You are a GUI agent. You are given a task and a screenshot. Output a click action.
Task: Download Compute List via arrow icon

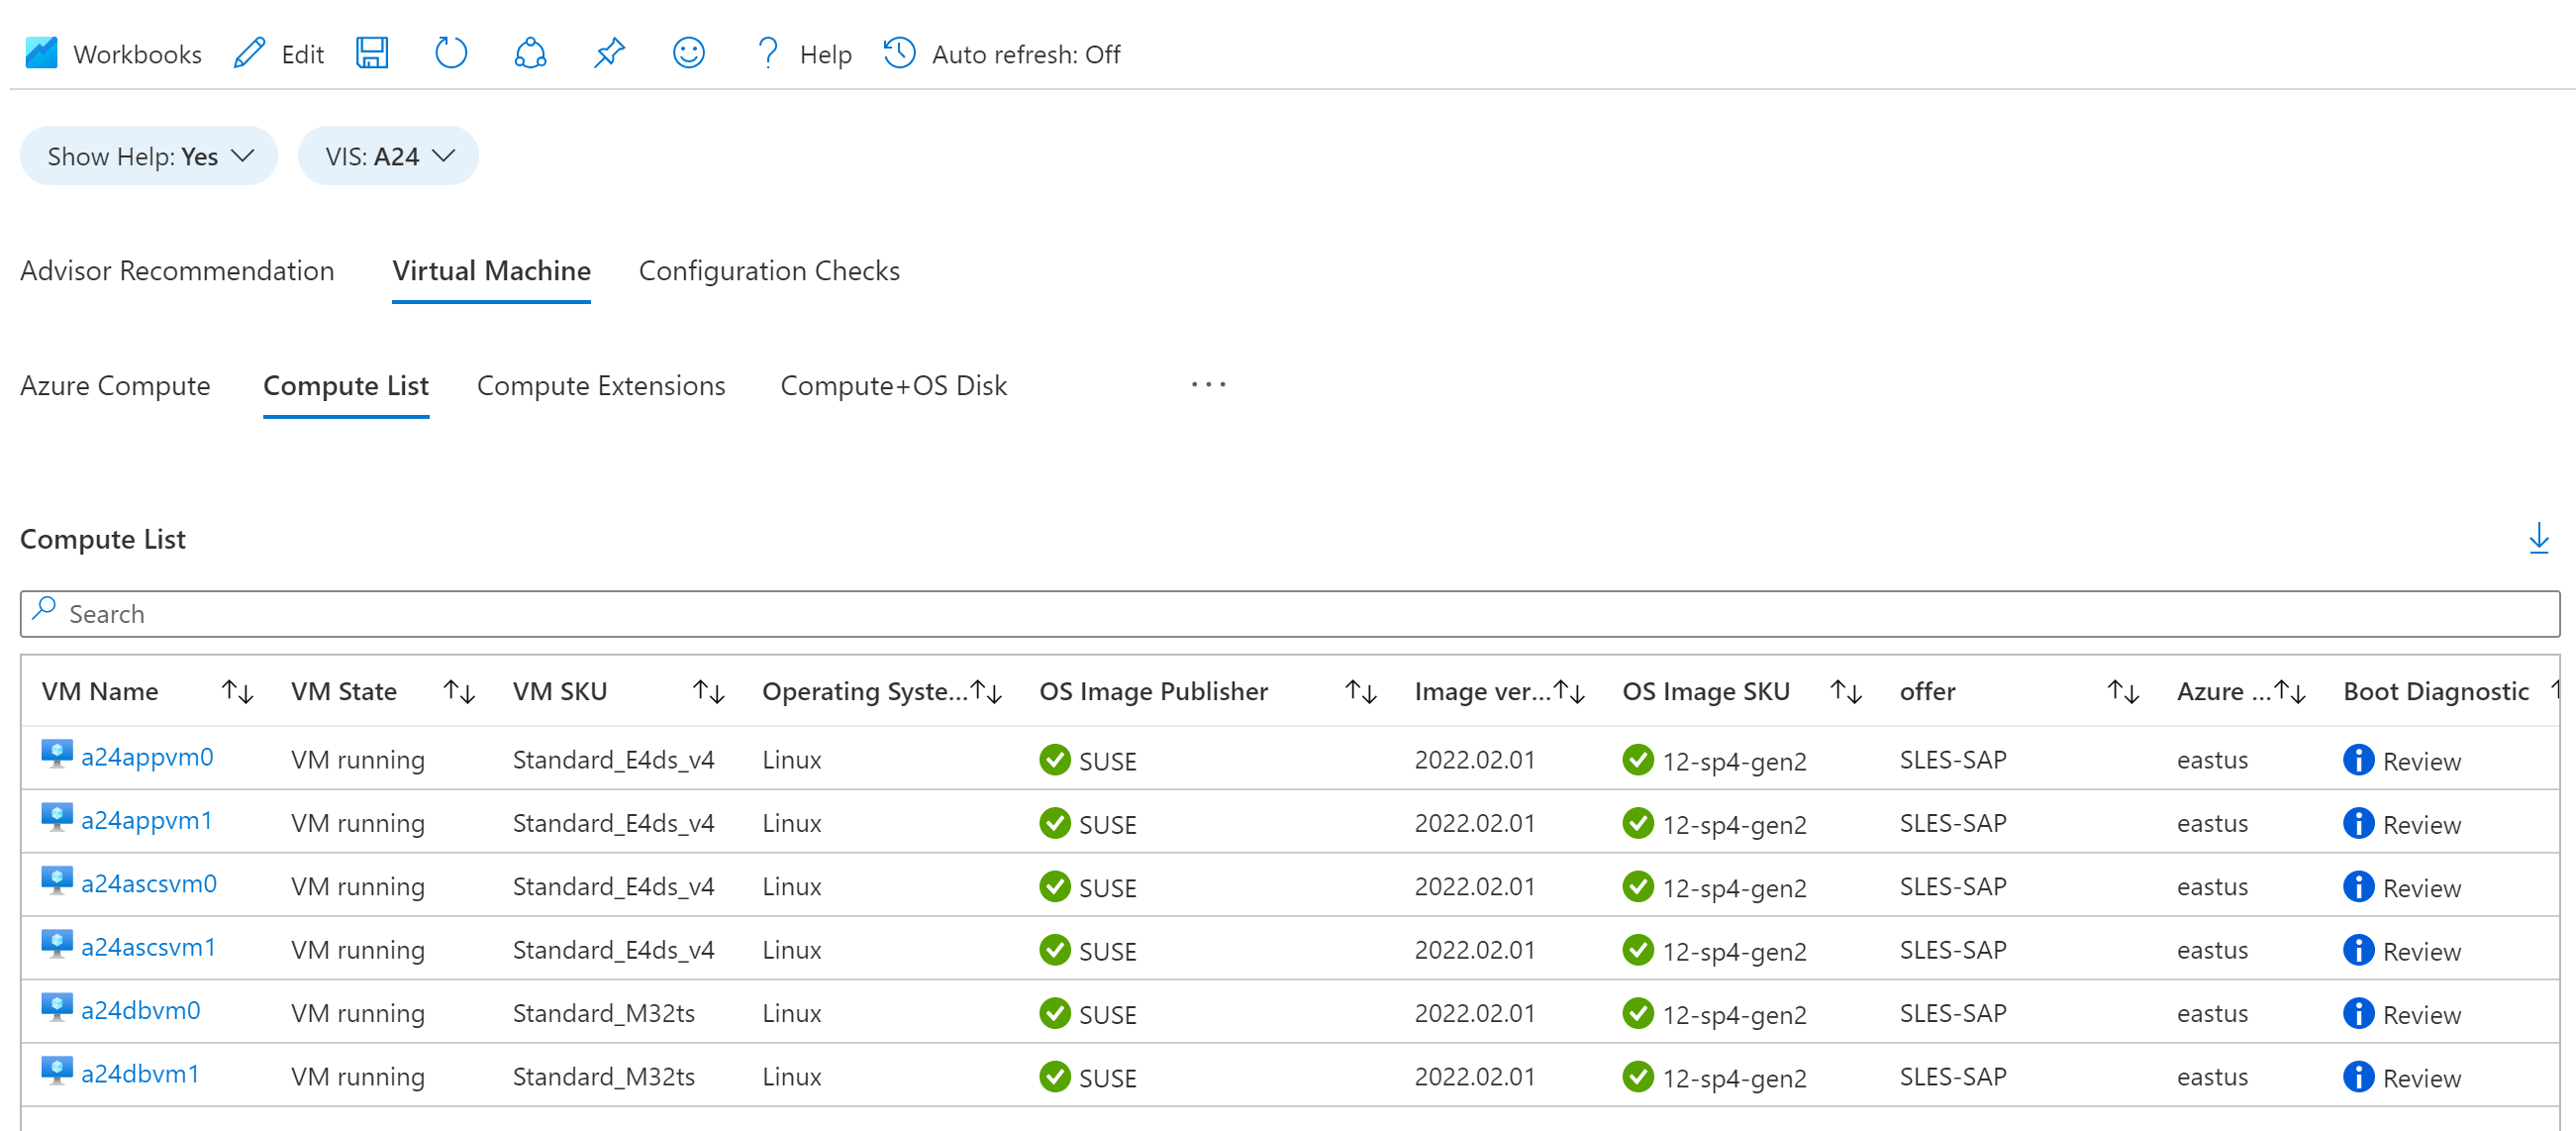pos(2538,538)
